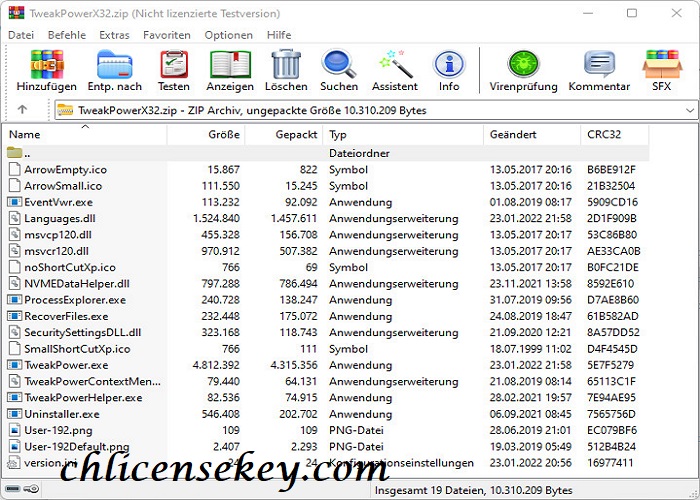Viewport: 700px width, 500px height.
Task: Click CRC32 value B6BE912F
Action: (x=611, y=169)
